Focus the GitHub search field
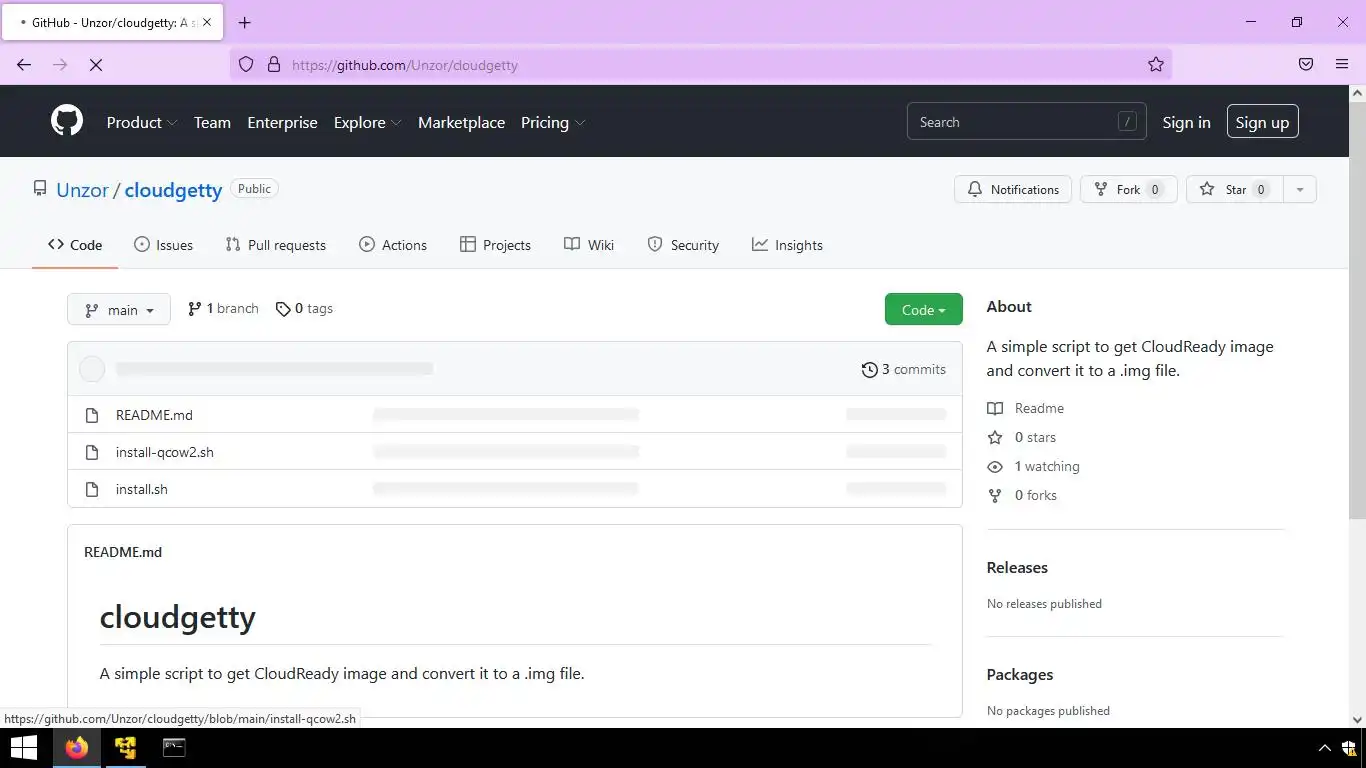 point(1026,122)
